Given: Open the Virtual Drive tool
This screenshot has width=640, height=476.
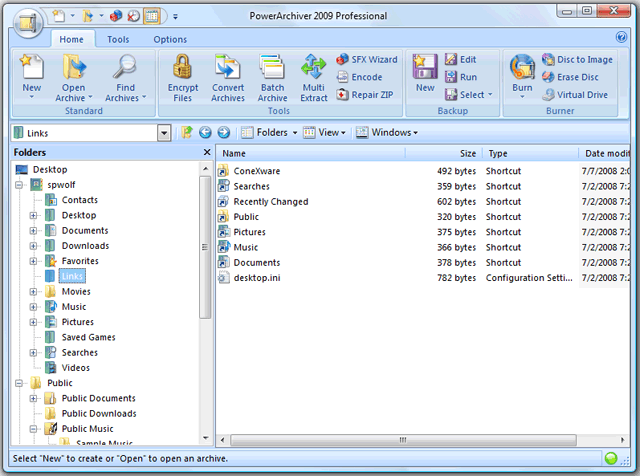Looking at the screenshot, I should tap(575, 95).
